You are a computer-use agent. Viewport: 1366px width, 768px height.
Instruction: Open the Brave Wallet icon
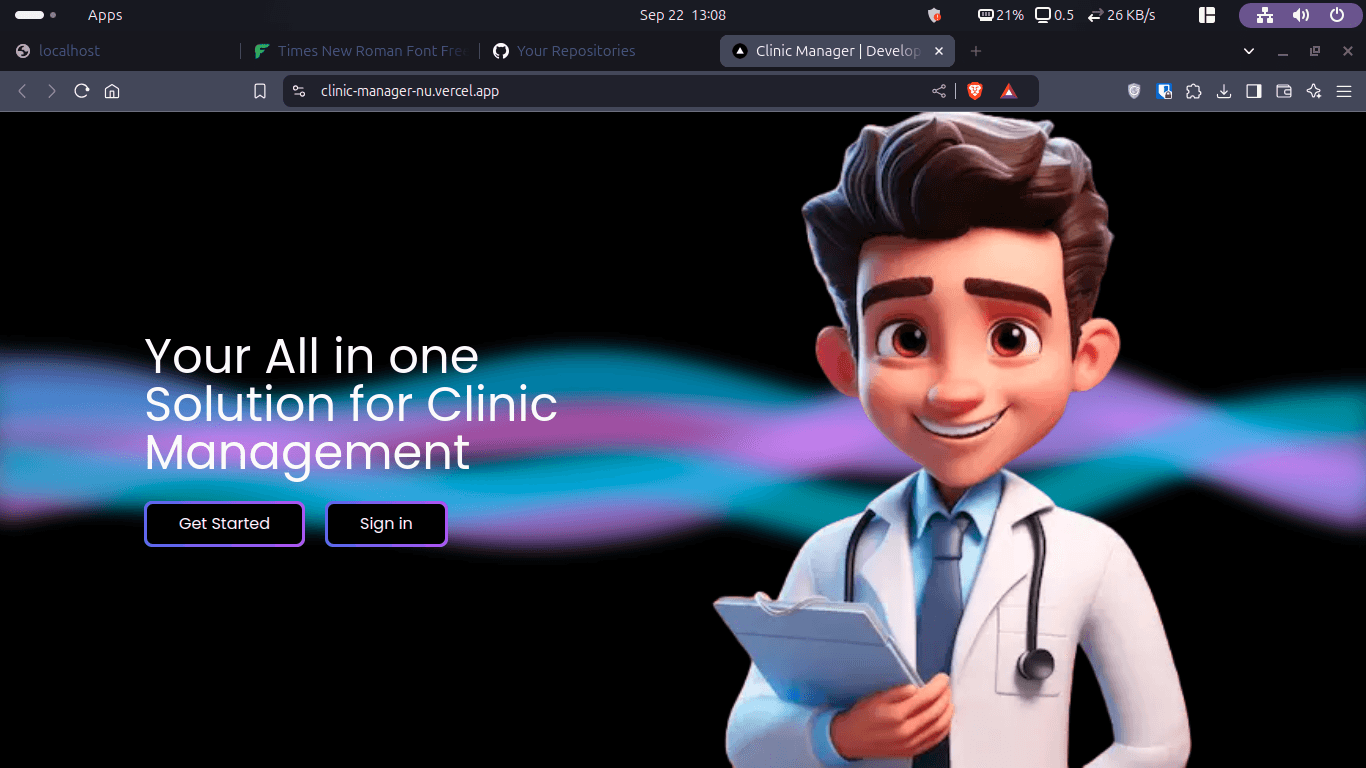pyautogui.click(x=1284, y=91)
